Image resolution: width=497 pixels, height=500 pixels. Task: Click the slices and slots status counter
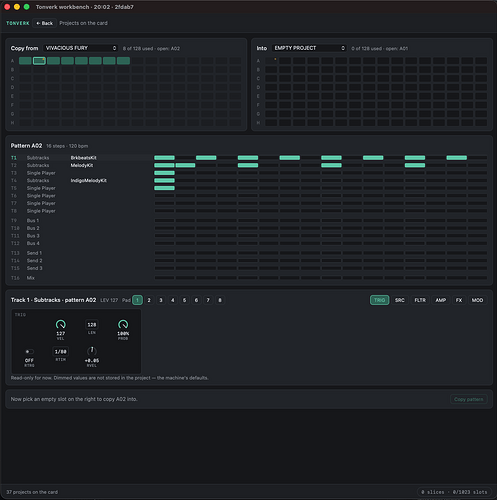(454, 492)
